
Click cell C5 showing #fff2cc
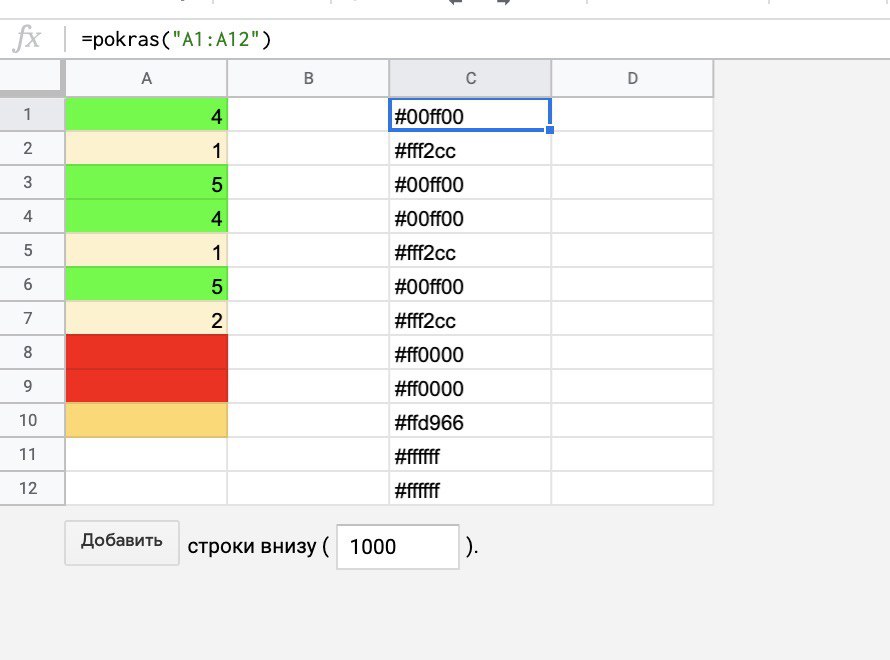click(x=470, y=251)
